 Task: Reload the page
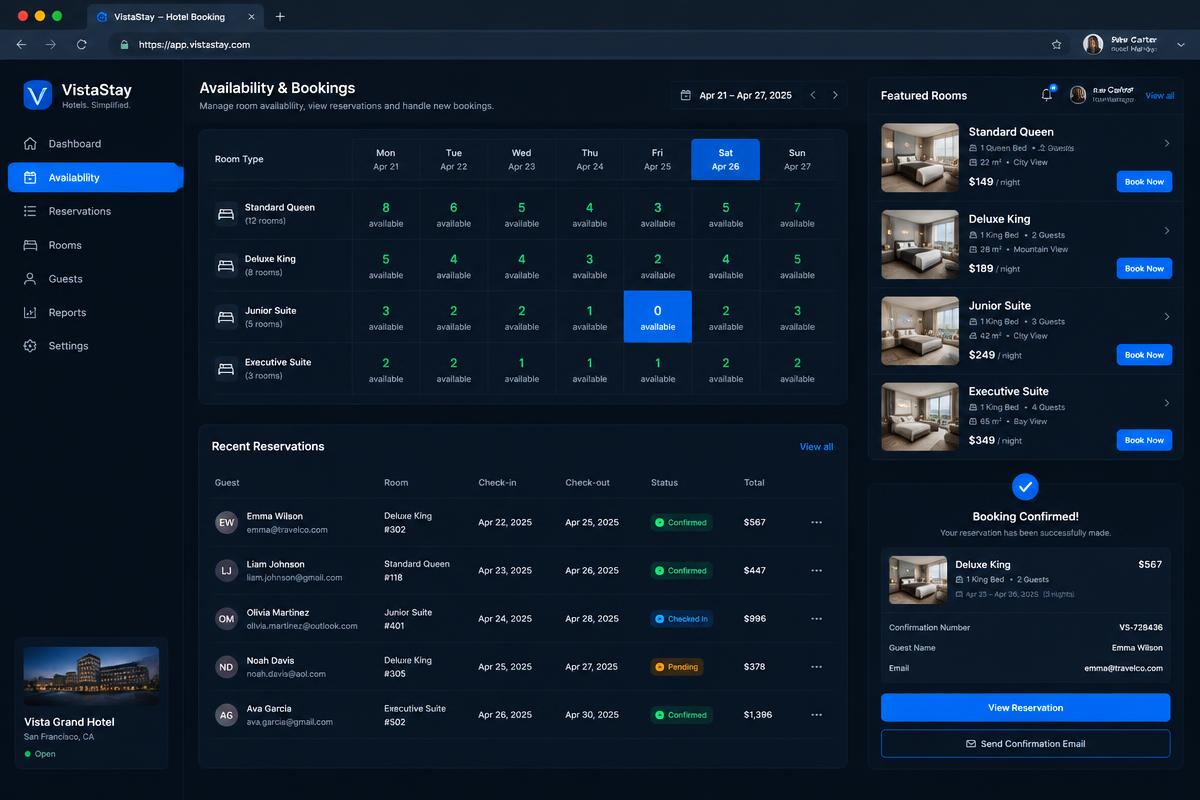[82, 44]
